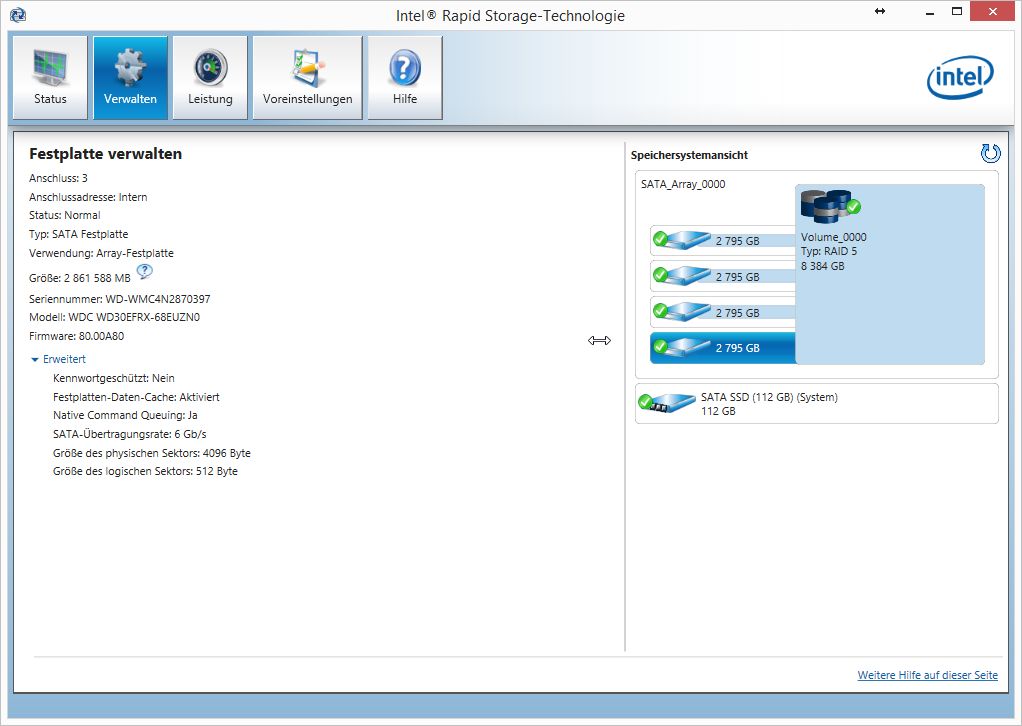The width and height of the screenshot is (1022, 726).
Task: Click 'Native Command Queuing: Ja' line
Action: [x=125, y=415]
